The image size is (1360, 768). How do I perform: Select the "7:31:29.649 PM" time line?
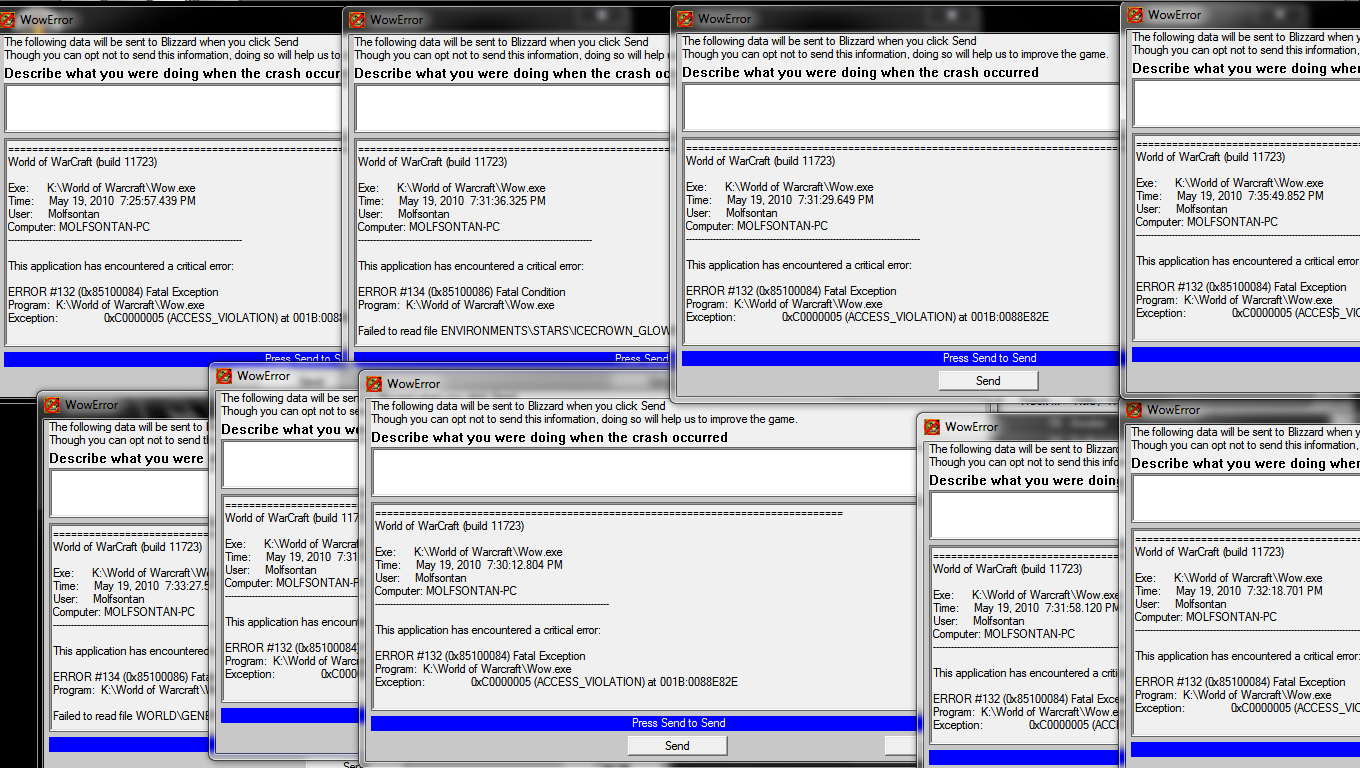click(780, 200)
